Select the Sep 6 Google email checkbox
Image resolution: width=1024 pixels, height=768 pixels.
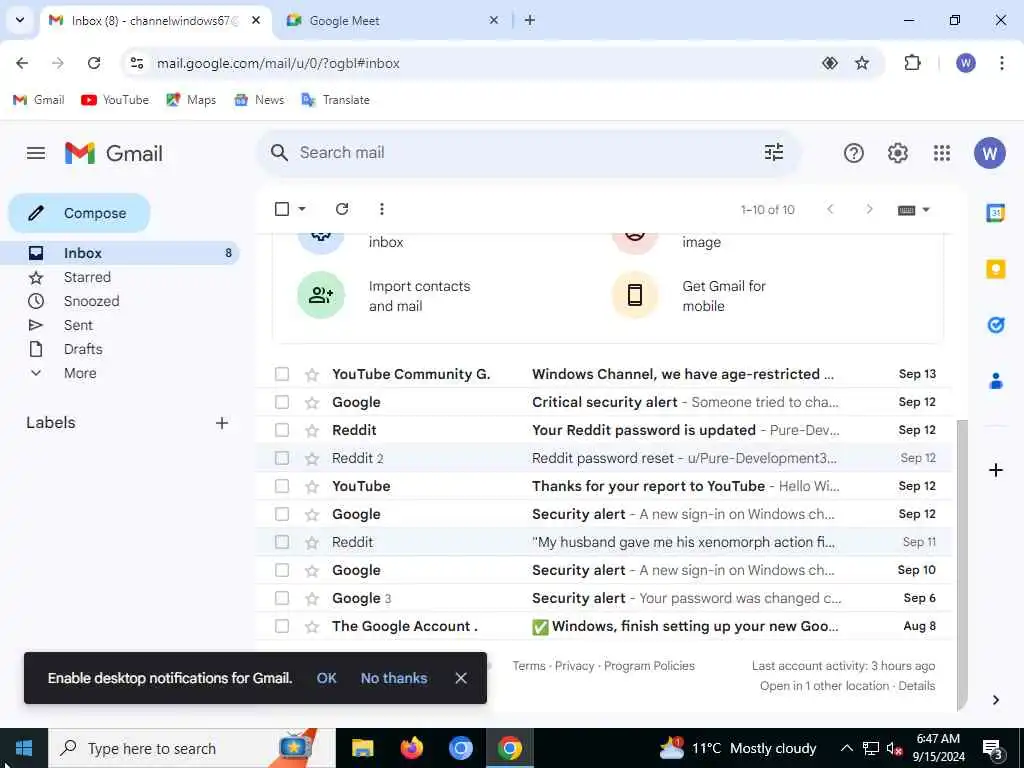pyautogui.click(x=281, y=598)
